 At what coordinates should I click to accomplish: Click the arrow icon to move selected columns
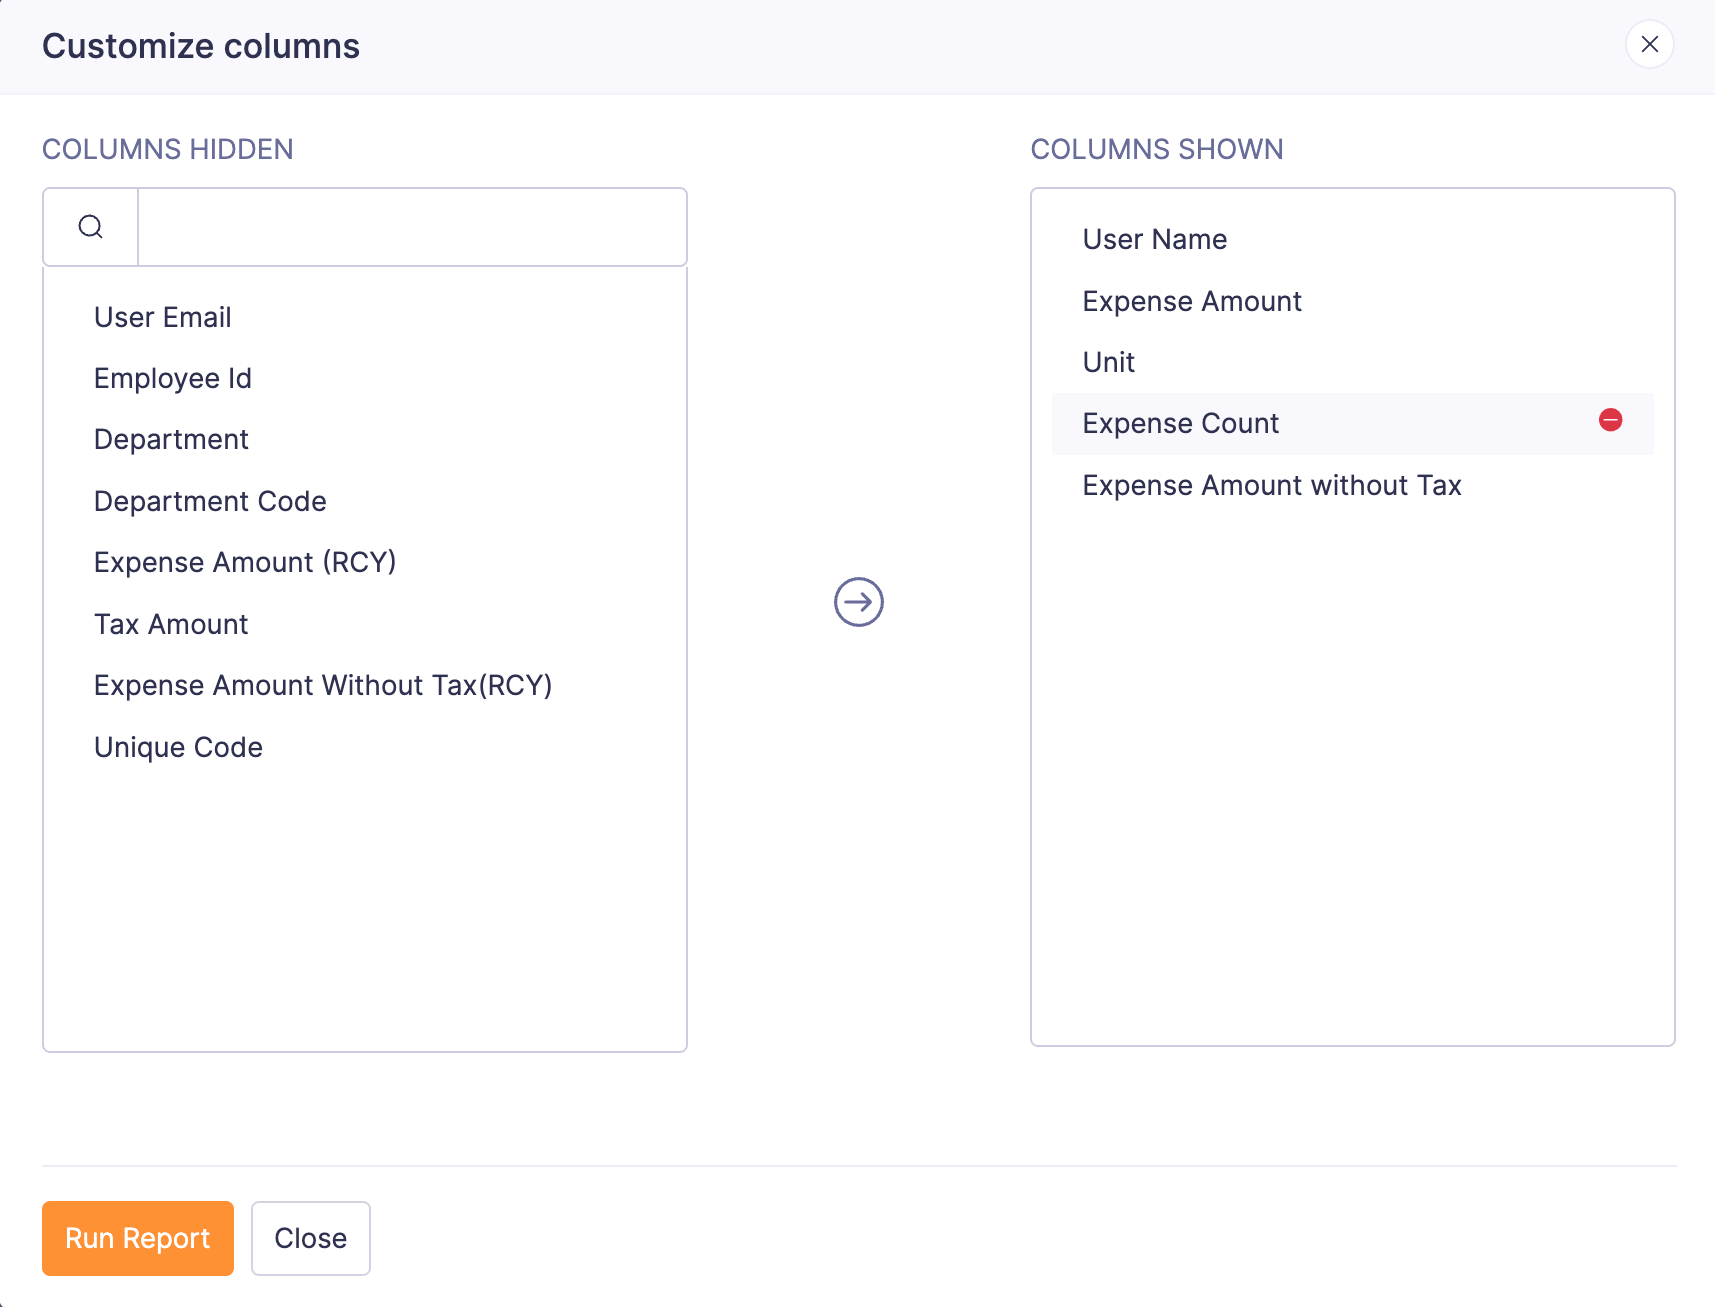(x=857, y=601)
